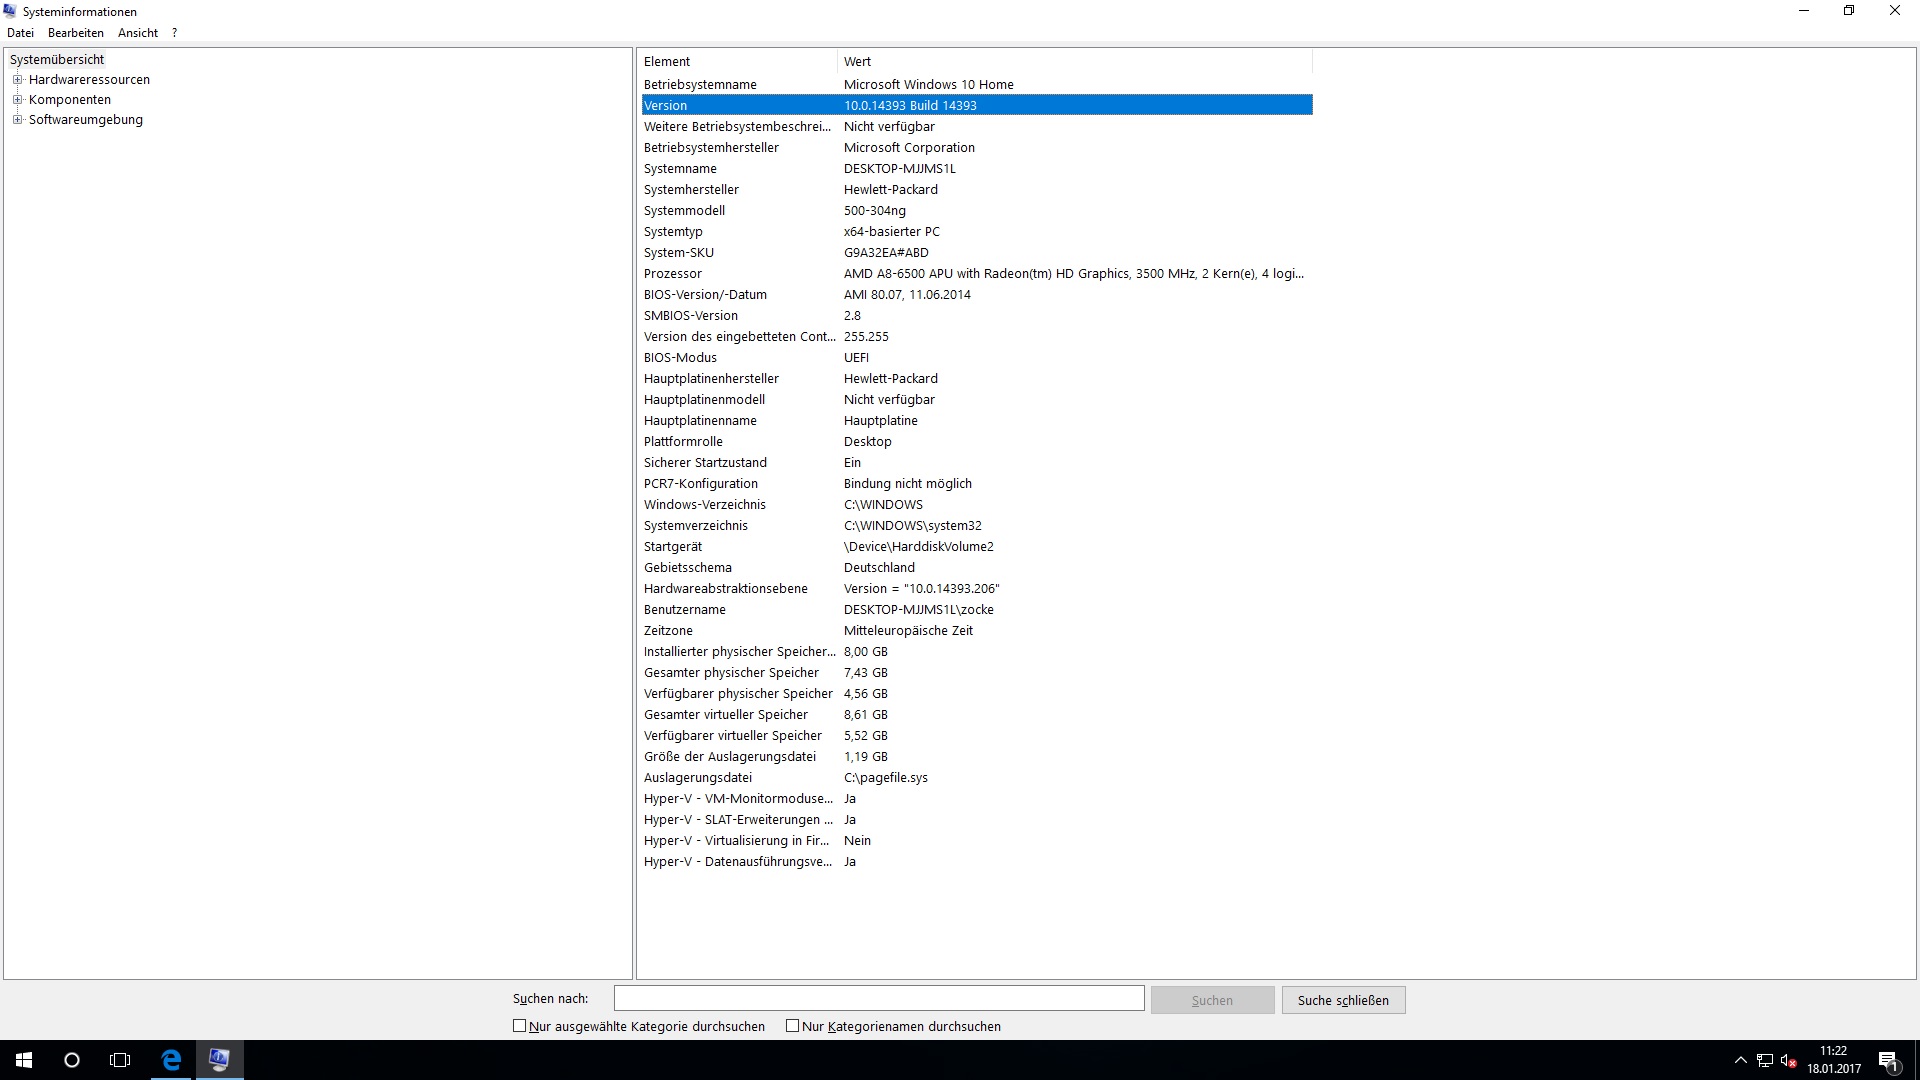Viewport: 1920px width, 1080px height.
Task: Open the ? help menu
Action: click(174, 33)
